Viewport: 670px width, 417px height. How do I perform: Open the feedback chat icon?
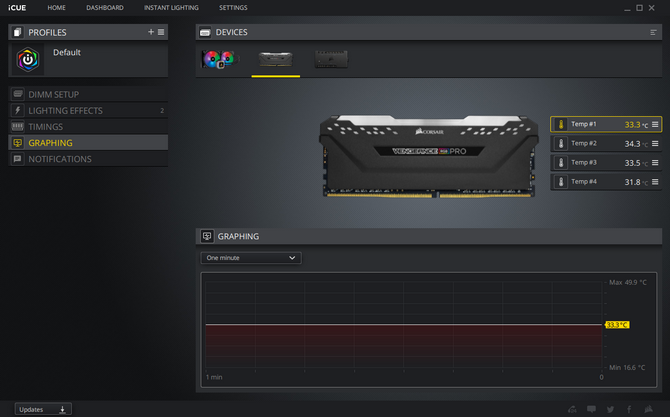(x=591, y=409)
